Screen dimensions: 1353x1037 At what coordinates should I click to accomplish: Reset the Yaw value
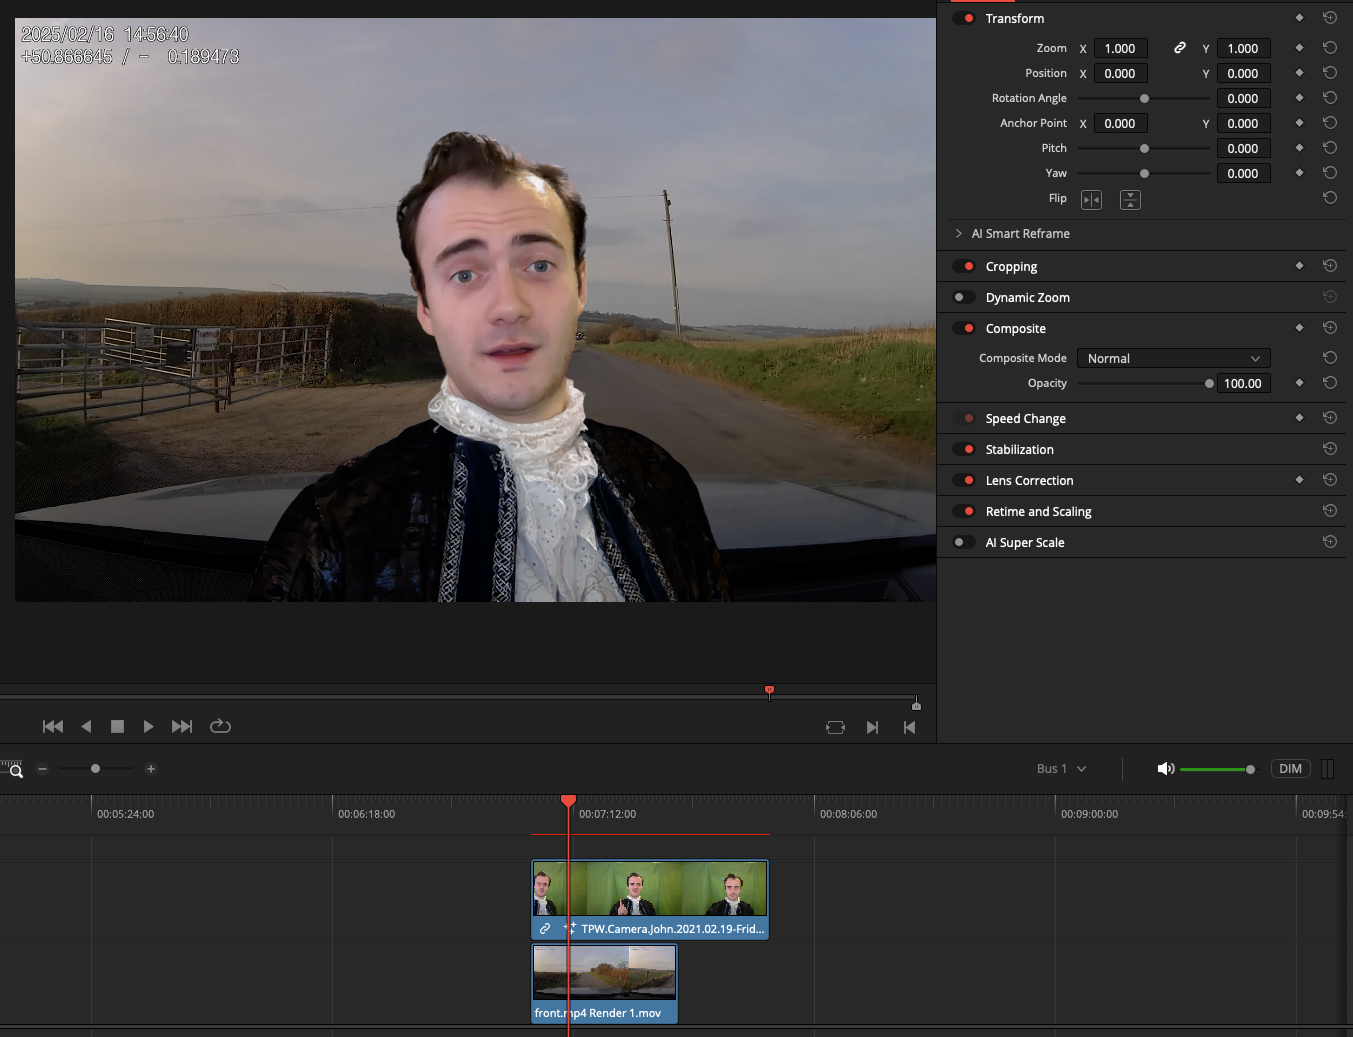(x=1330, y=173)
